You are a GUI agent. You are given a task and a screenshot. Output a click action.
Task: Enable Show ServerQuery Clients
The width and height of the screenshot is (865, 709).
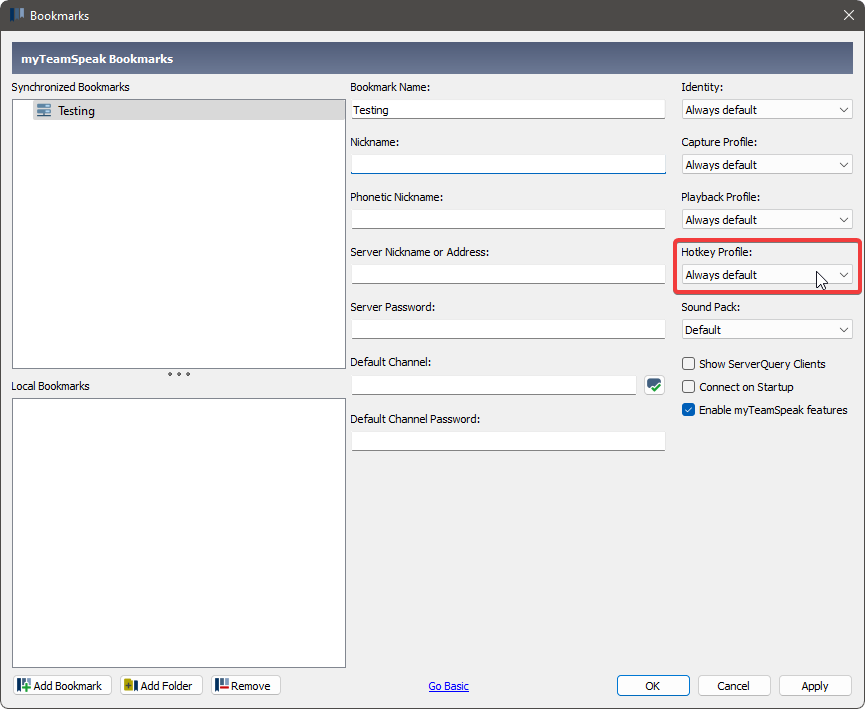coord(688,364)
